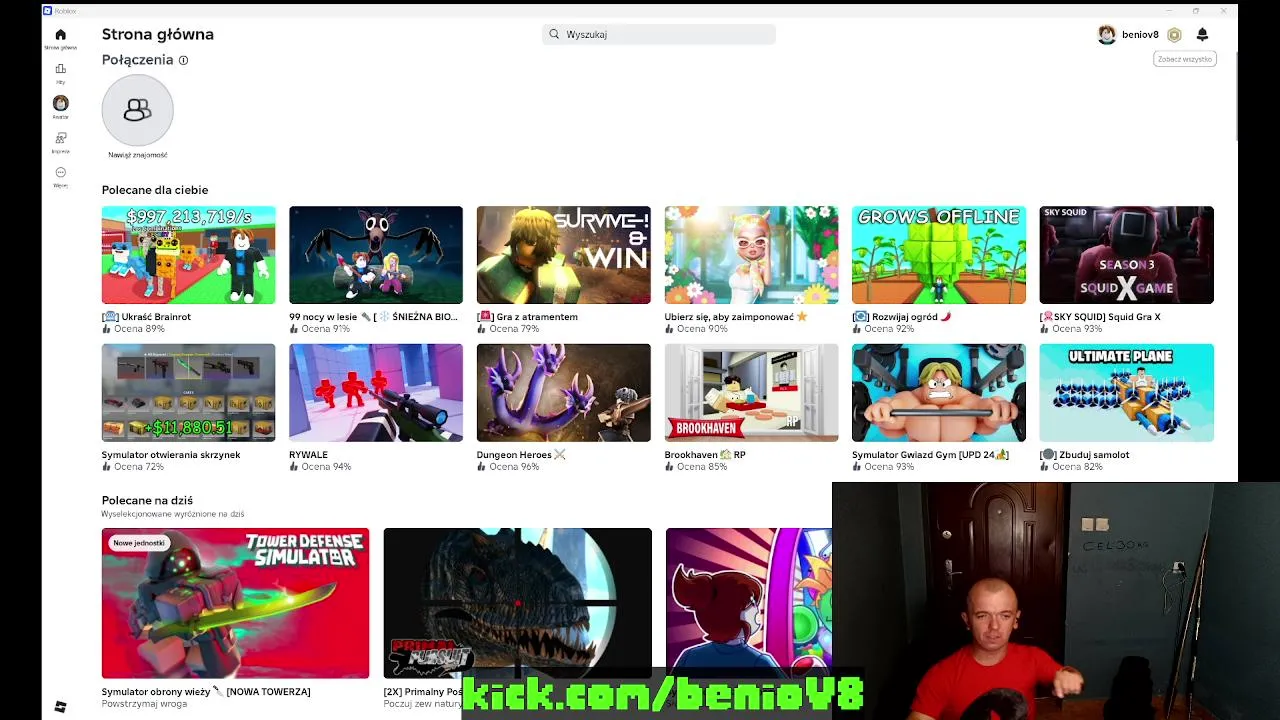Click the Nawiąż znajomość label

[138, 155]
